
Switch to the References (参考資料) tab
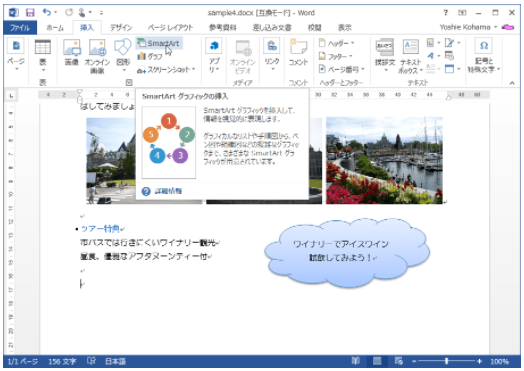[222, 28]
